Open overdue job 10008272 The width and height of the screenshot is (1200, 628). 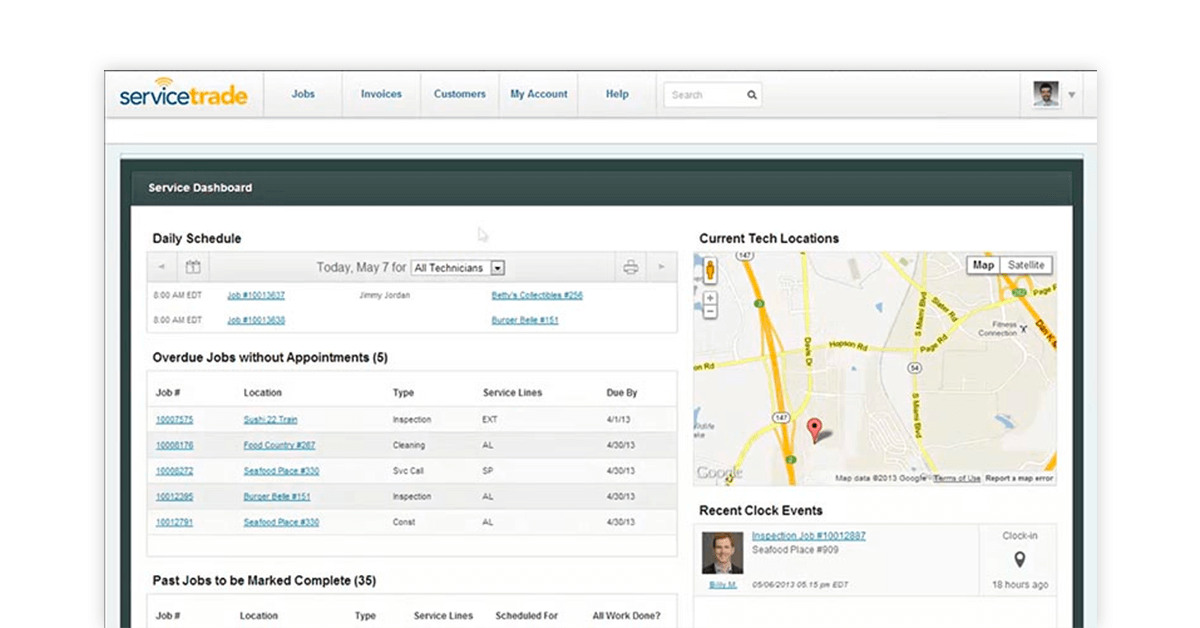pos(175,471)
